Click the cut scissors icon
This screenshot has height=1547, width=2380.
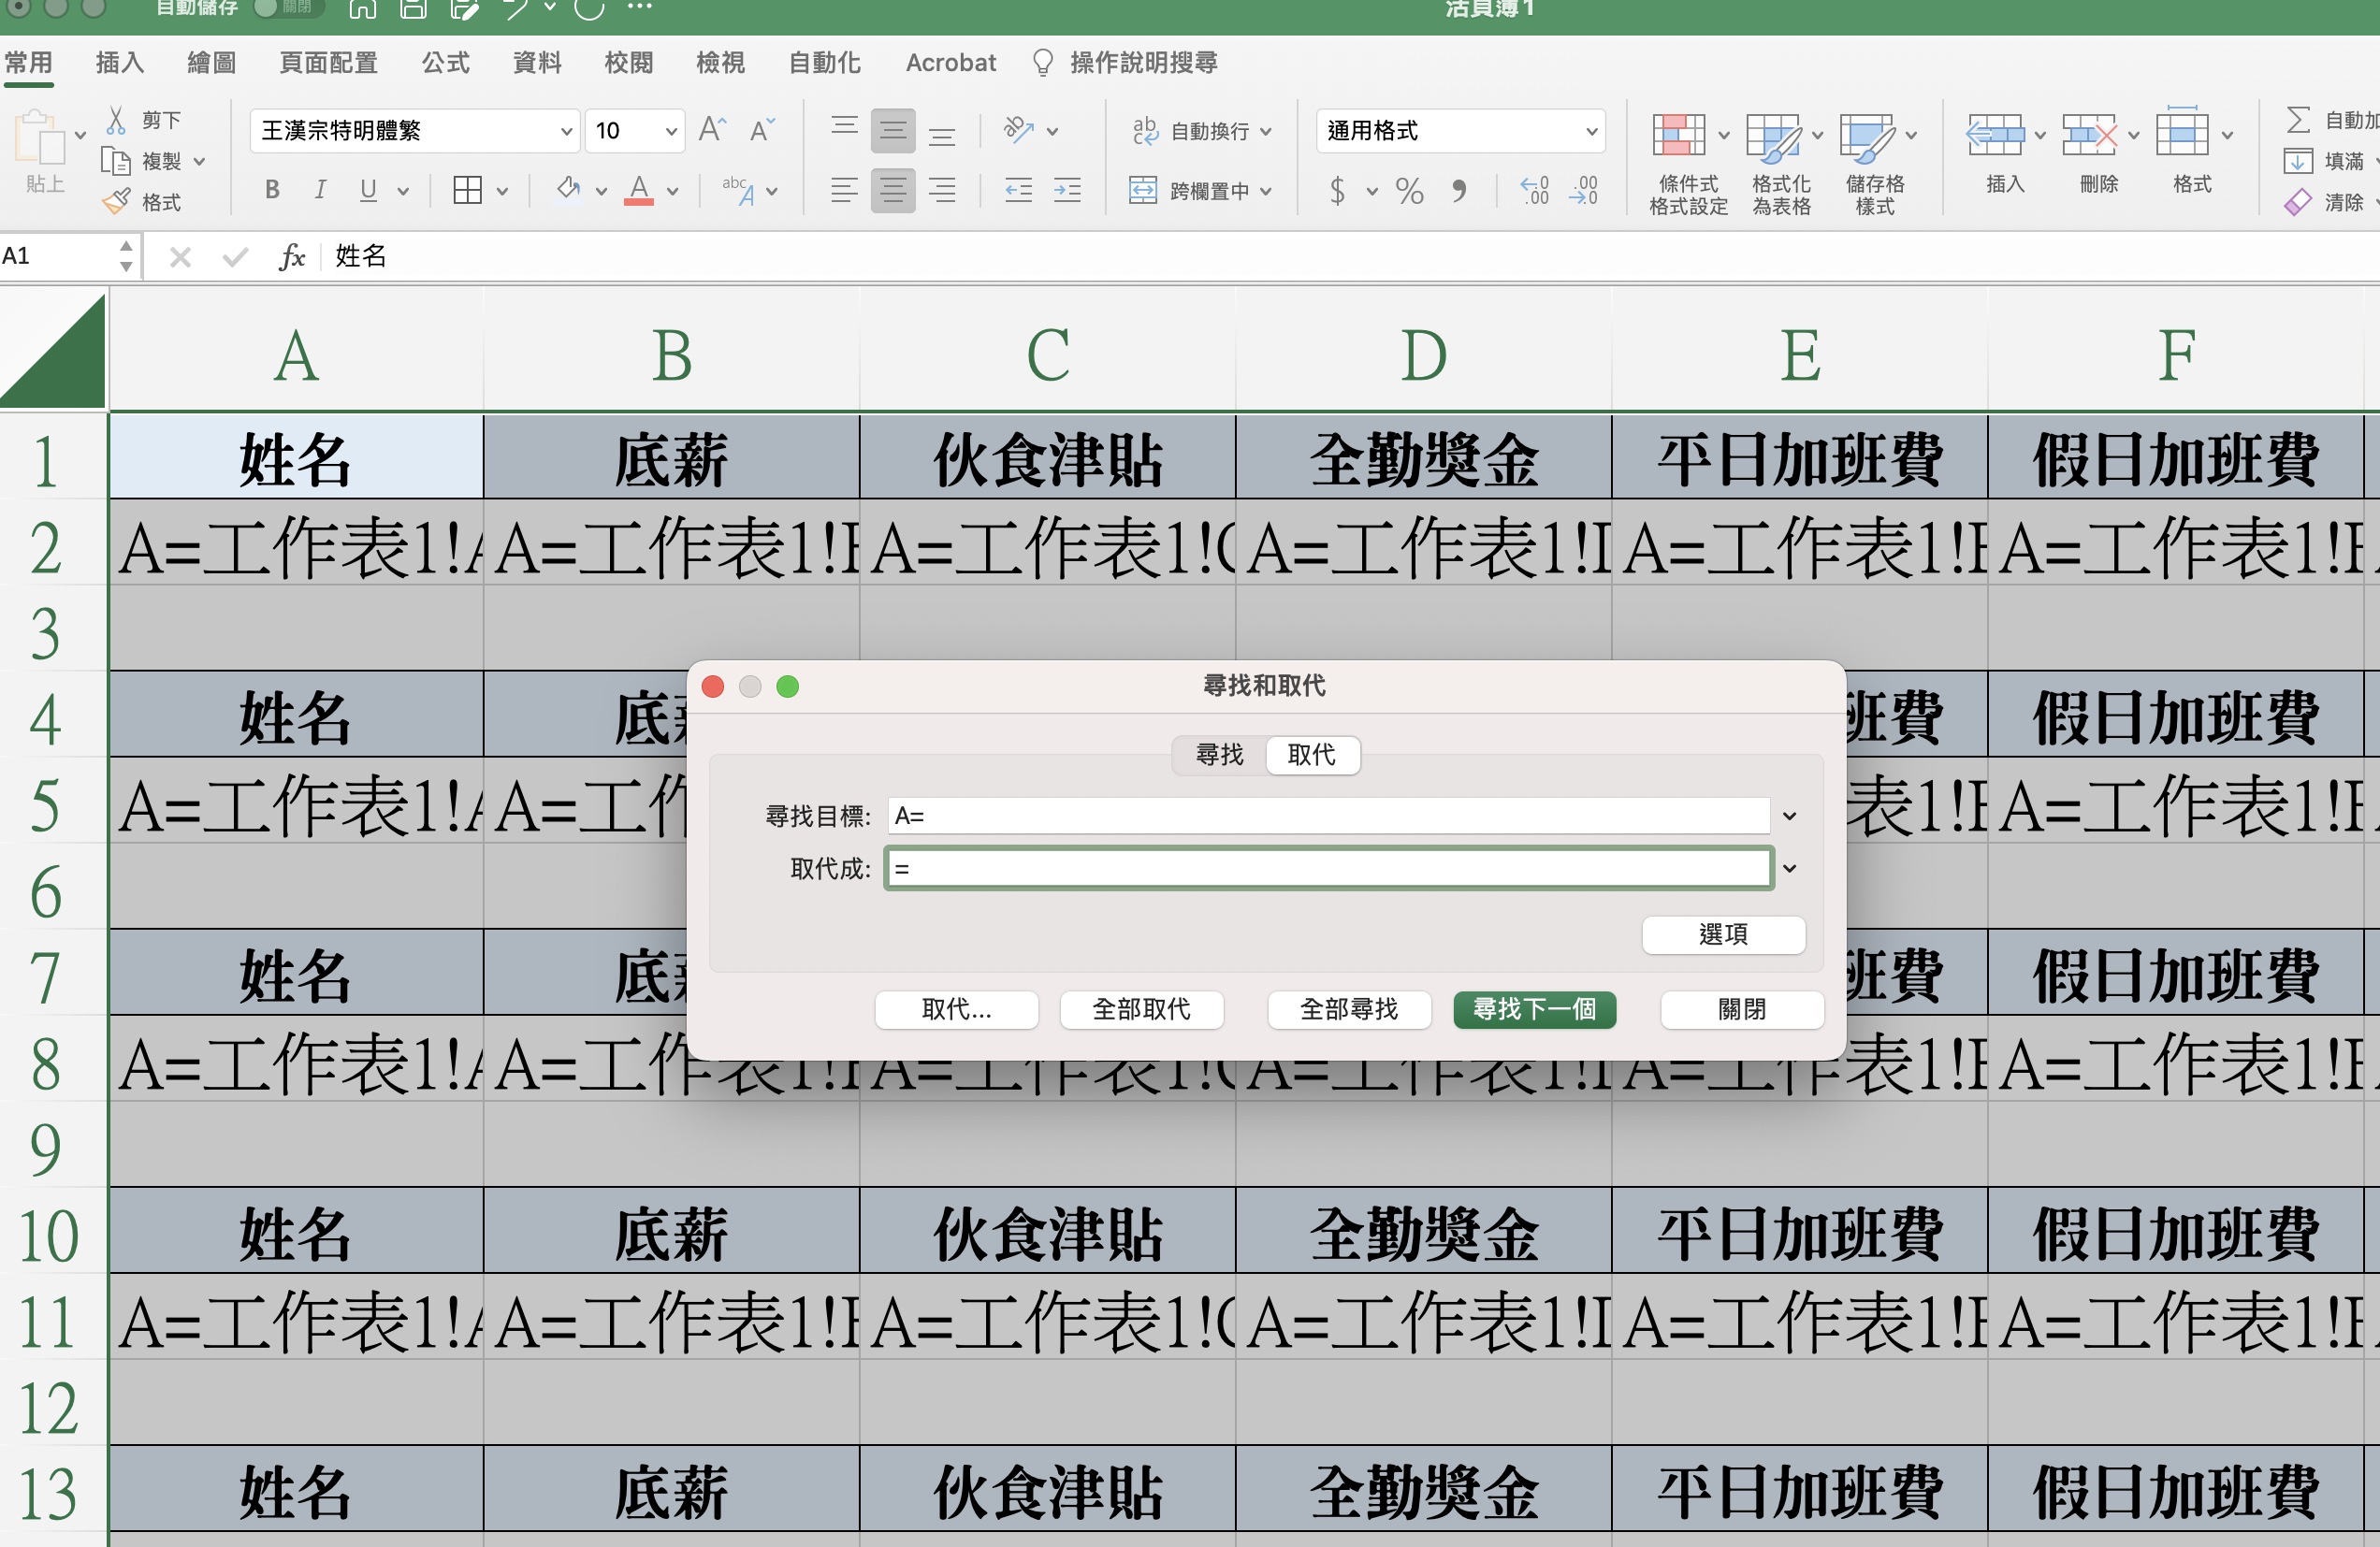tap(116, 120)
